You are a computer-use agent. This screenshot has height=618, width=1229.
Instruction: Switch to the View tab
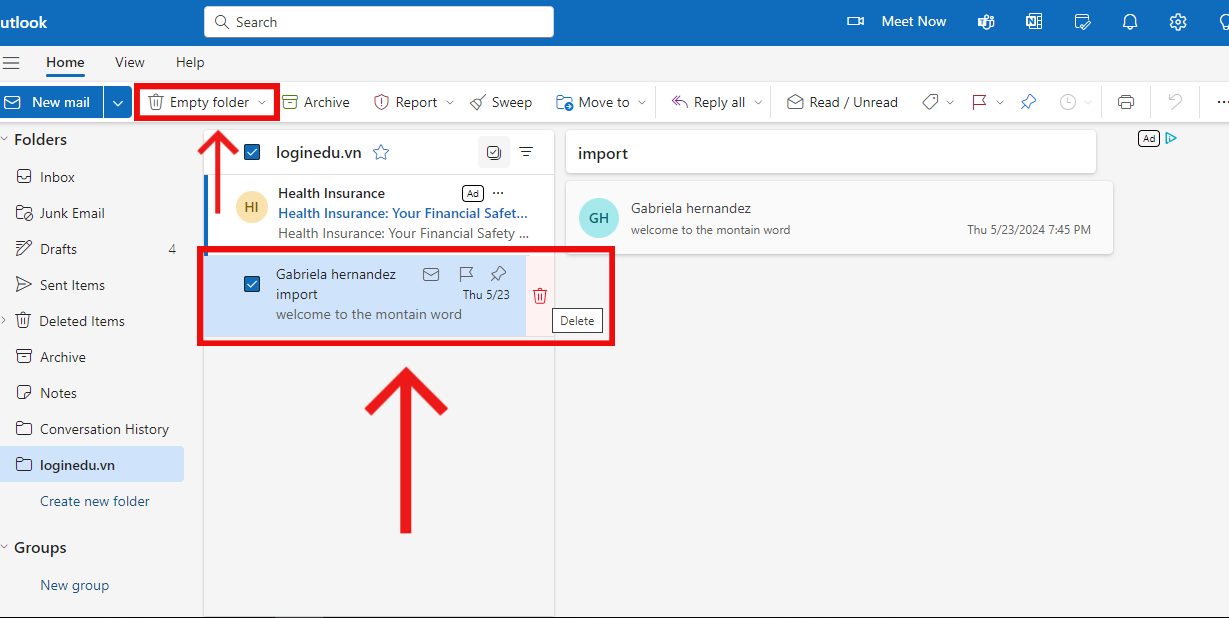click(x=130, y=62)
